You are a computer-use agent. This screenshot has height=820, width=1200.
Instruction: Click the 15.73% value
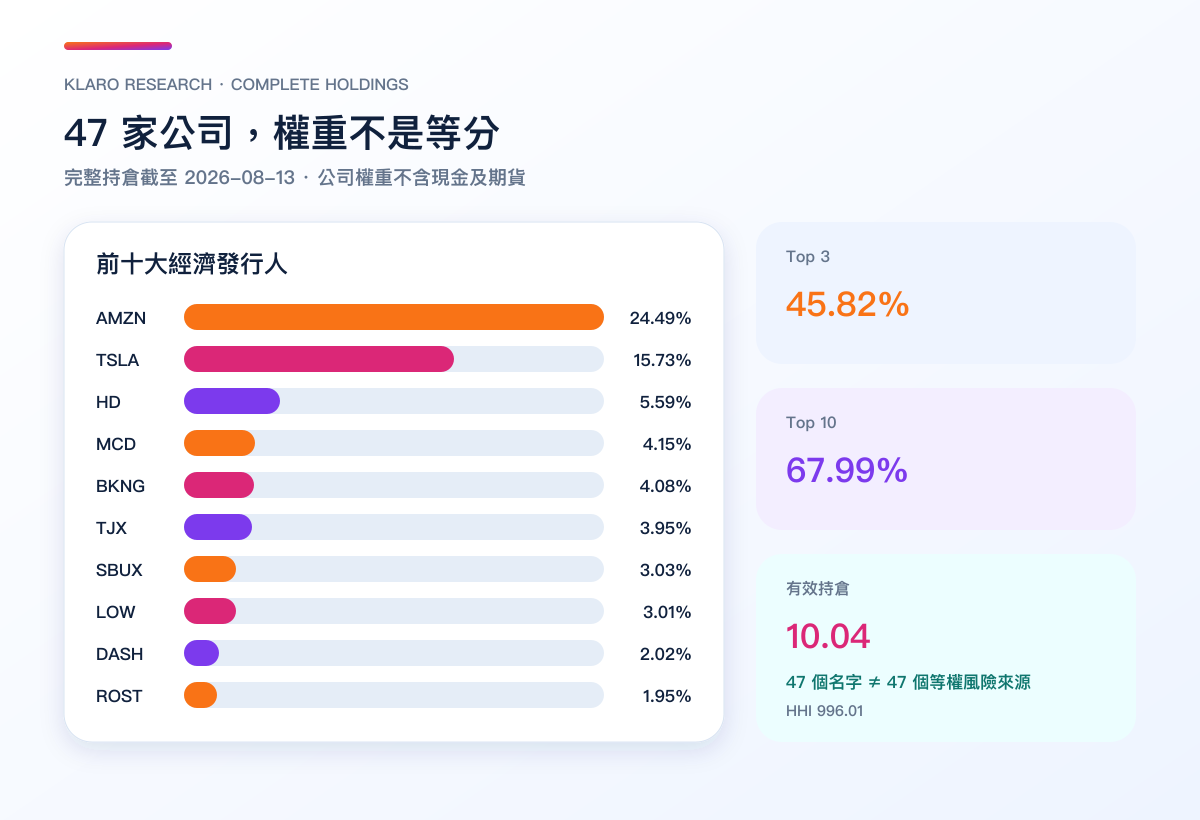click(662, 360)
